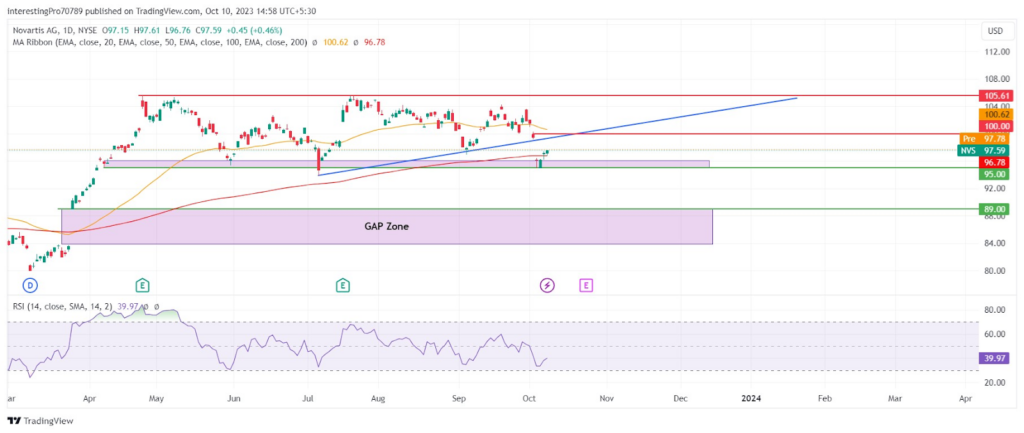Click the red 100.00 price label
The image size is (1024, 433).
[995, 126]
